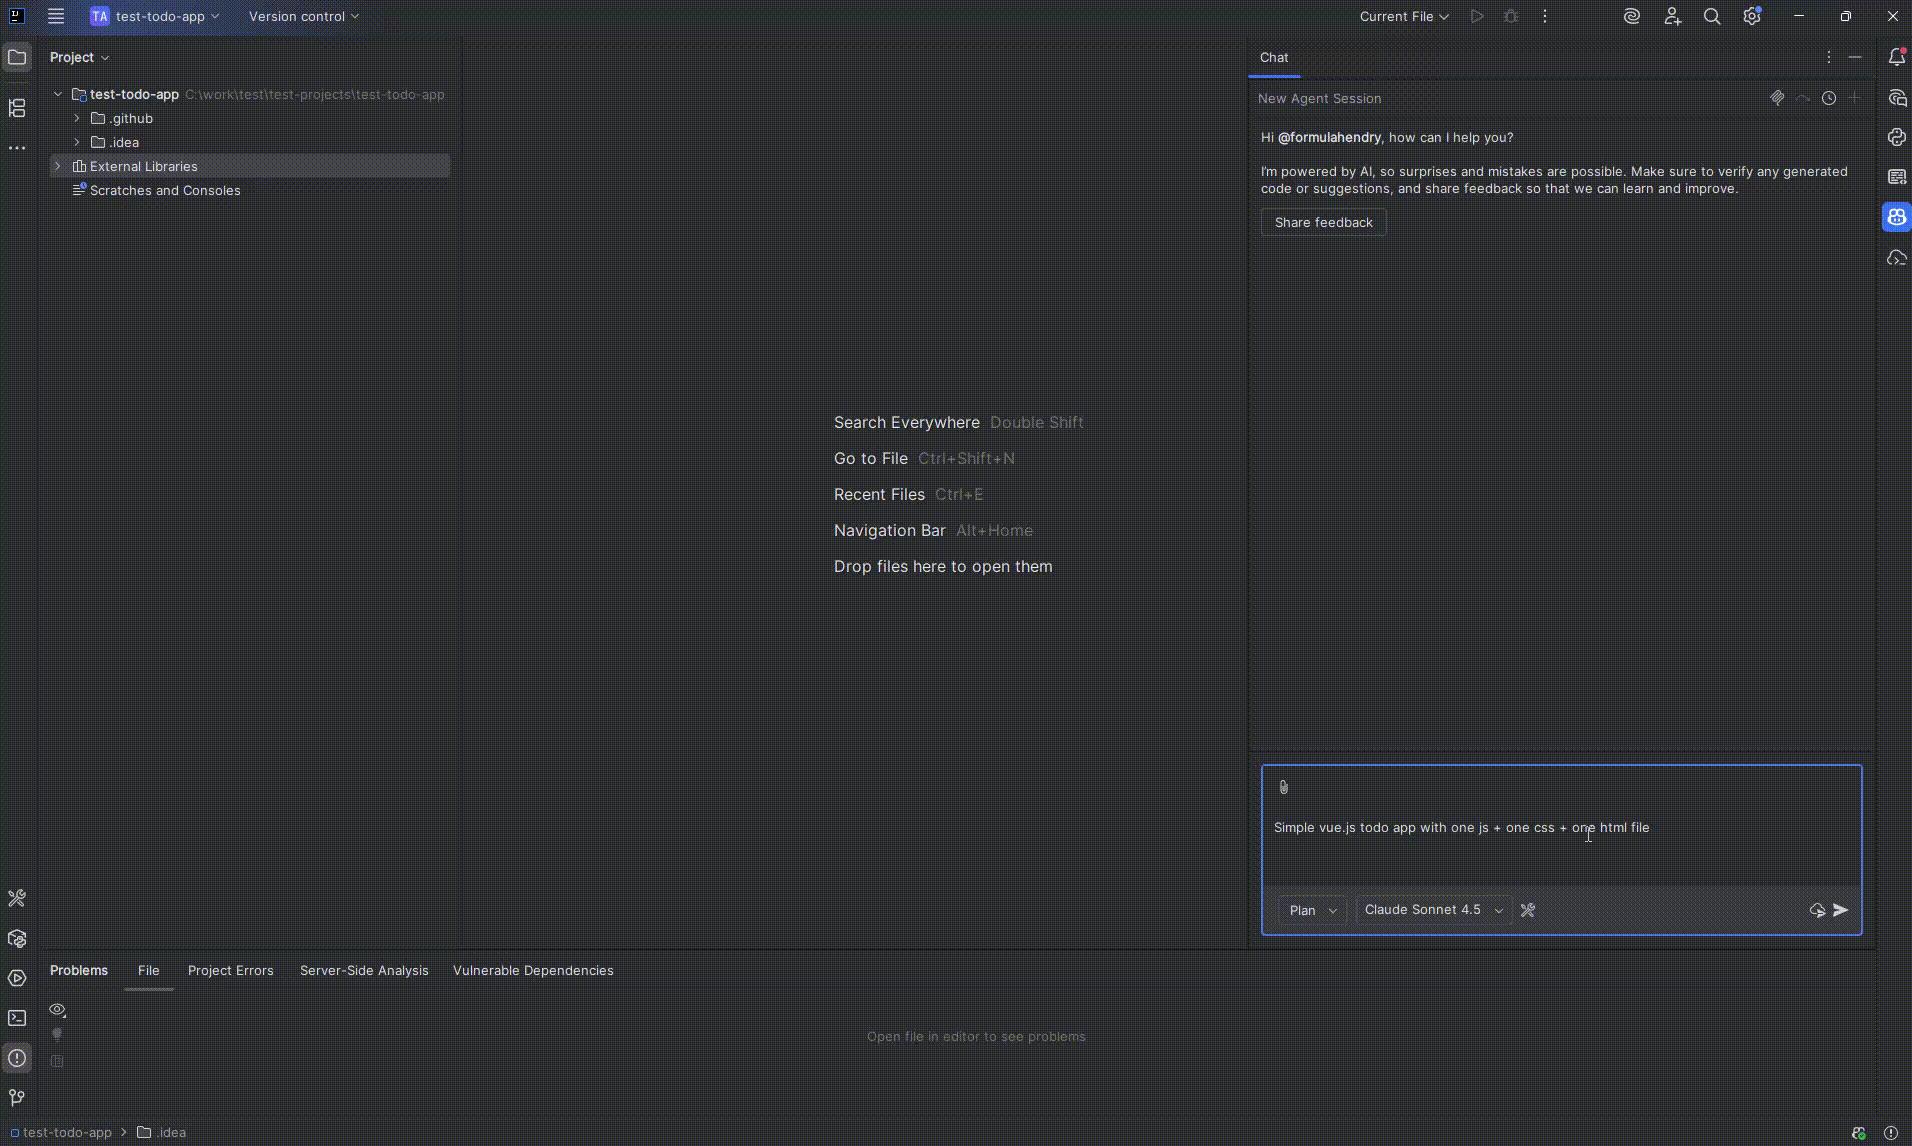Switch to the Vulnerable Dependencies tab
The image size is (1912, 1146).
tap(533, 970)
